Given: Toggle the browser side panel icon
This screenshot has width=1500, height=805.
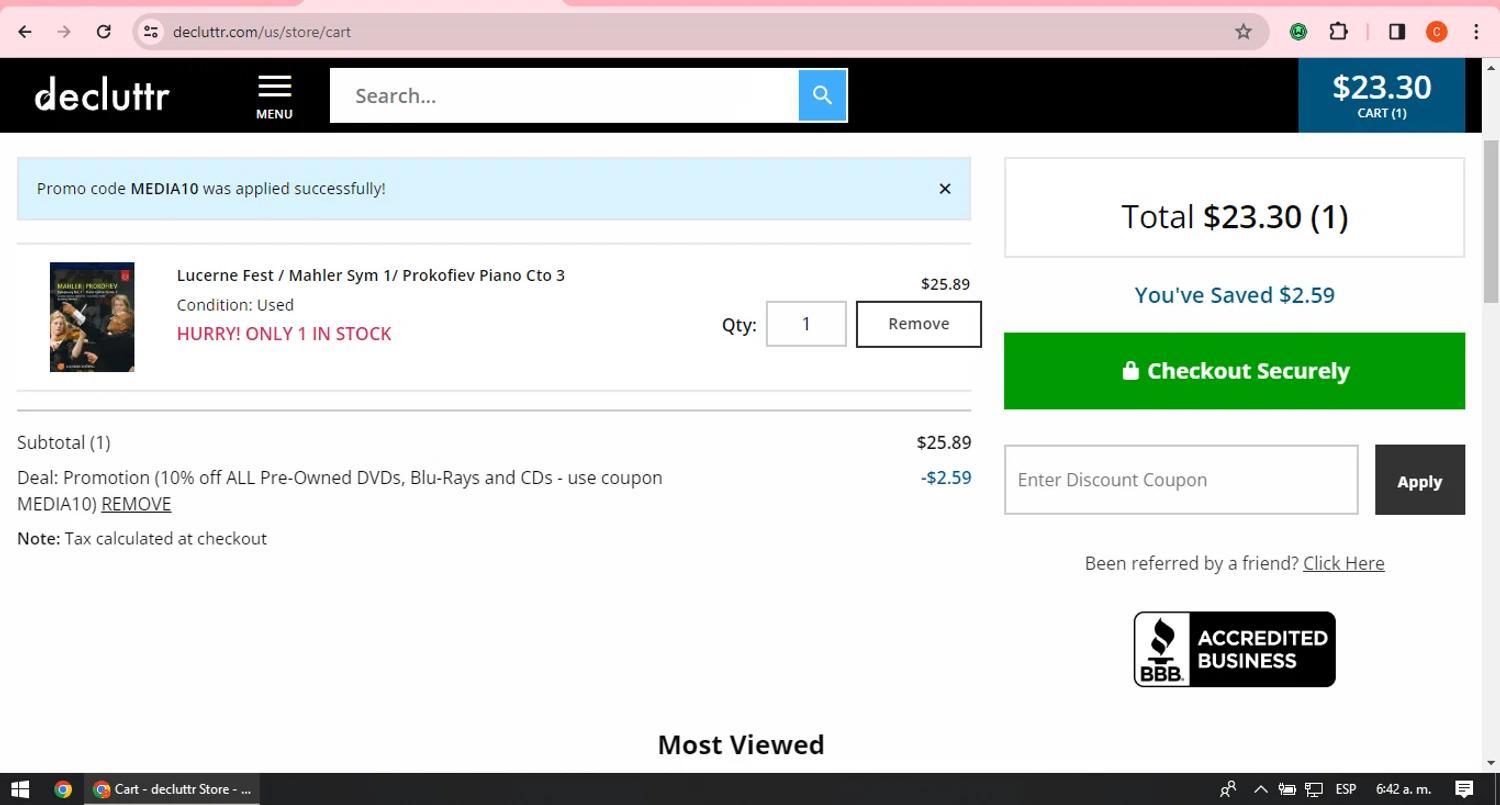Looking at the screenshot, I should (1397, 32).
